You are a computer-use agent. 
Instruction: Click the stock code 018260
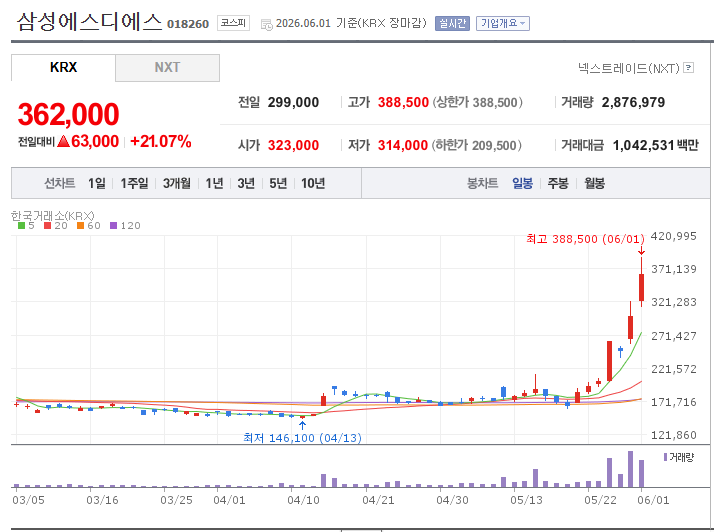point(188,24)
